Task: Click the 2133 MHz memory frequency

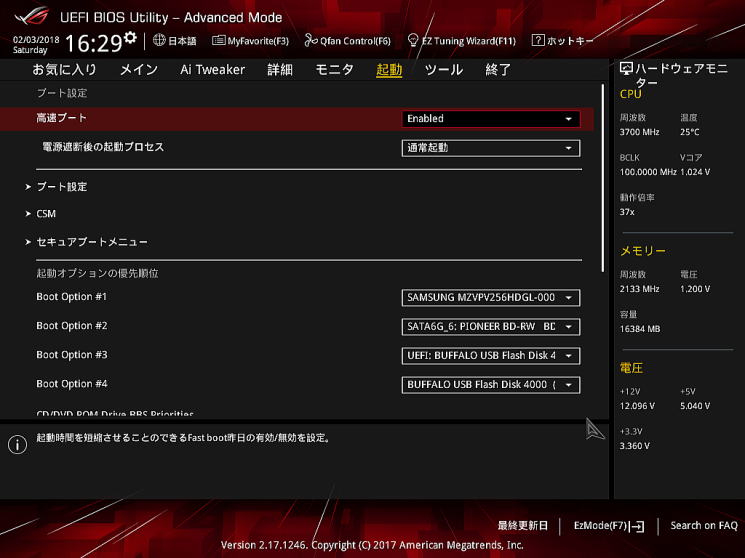Action: [x=640, y=289]
